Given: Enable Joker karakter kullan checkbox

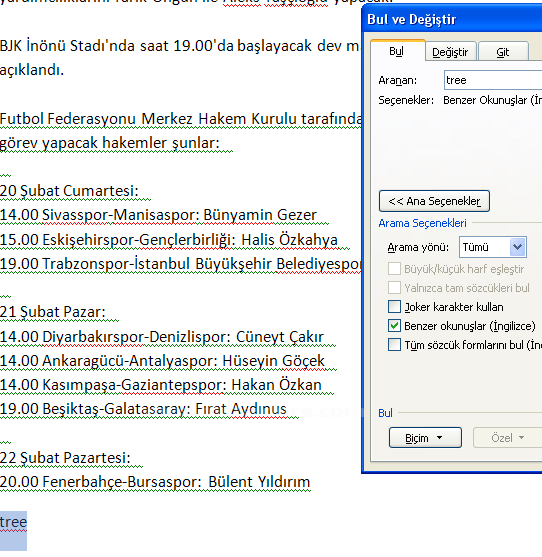Looking at the screenshot, I should coord(394,307).
